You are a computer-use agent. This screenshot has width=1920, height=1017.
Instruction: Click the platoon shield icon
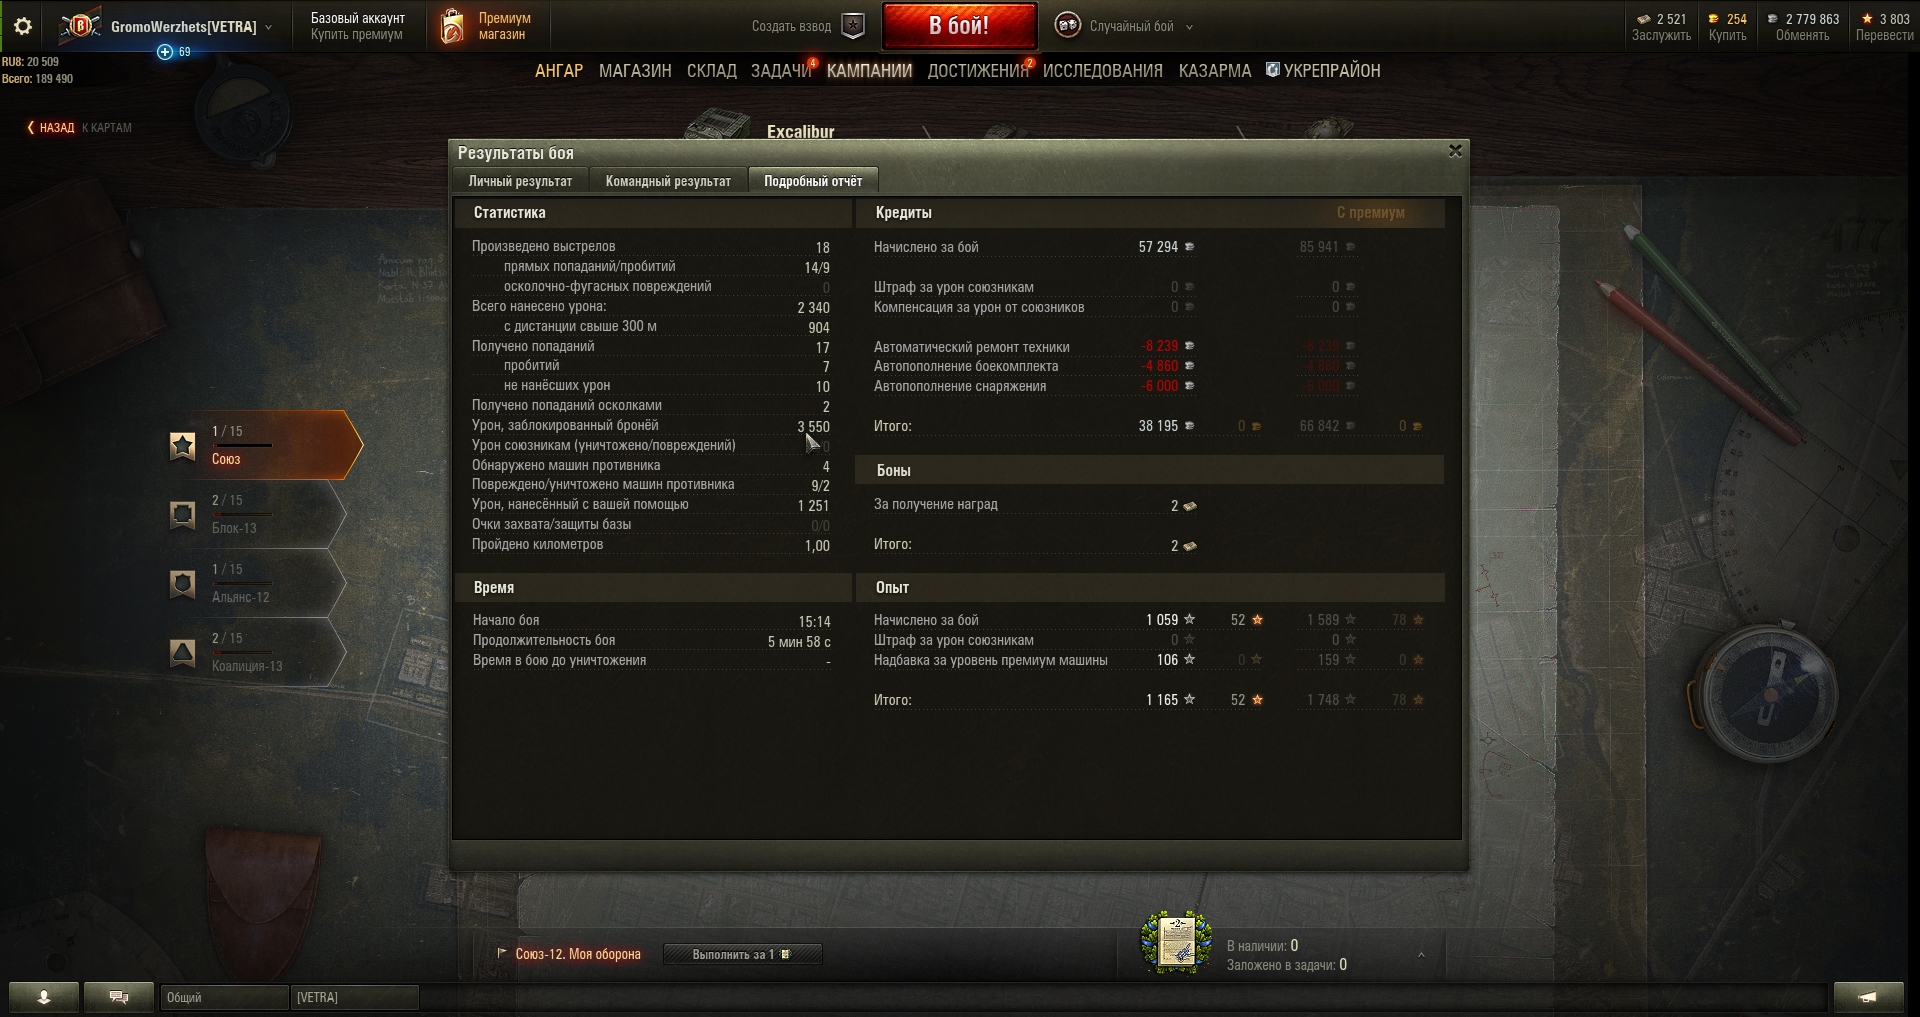(853, 26)
